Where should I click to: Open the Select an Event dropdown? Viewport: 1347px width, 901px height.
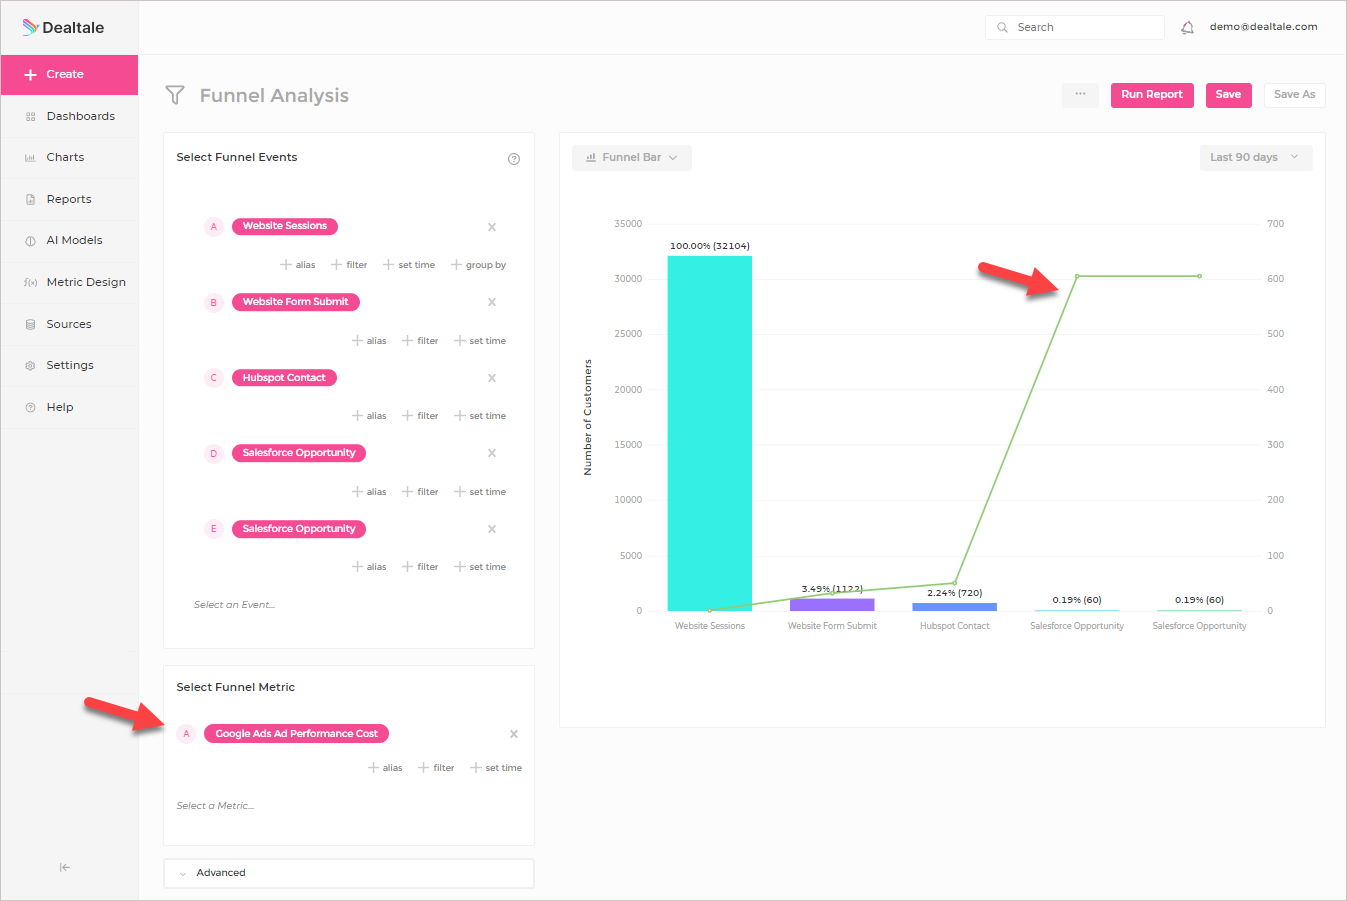tap(235, 605)
